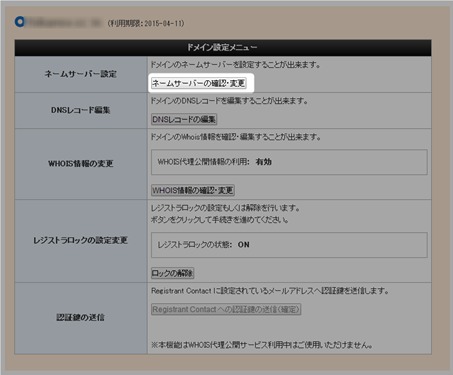Viewport: 453px width, 375px height.
Task: Click Registrant Contactに設定されている description text
Action: point(270,291)
